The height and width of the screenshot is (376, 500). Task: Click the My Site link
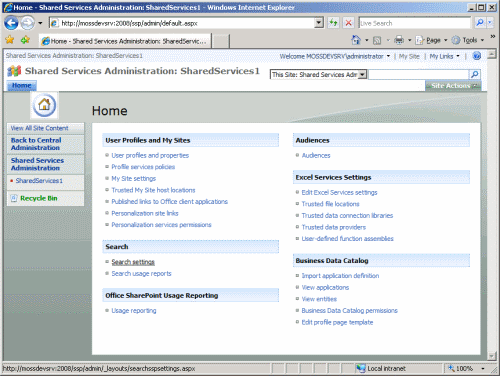point(409,56)
